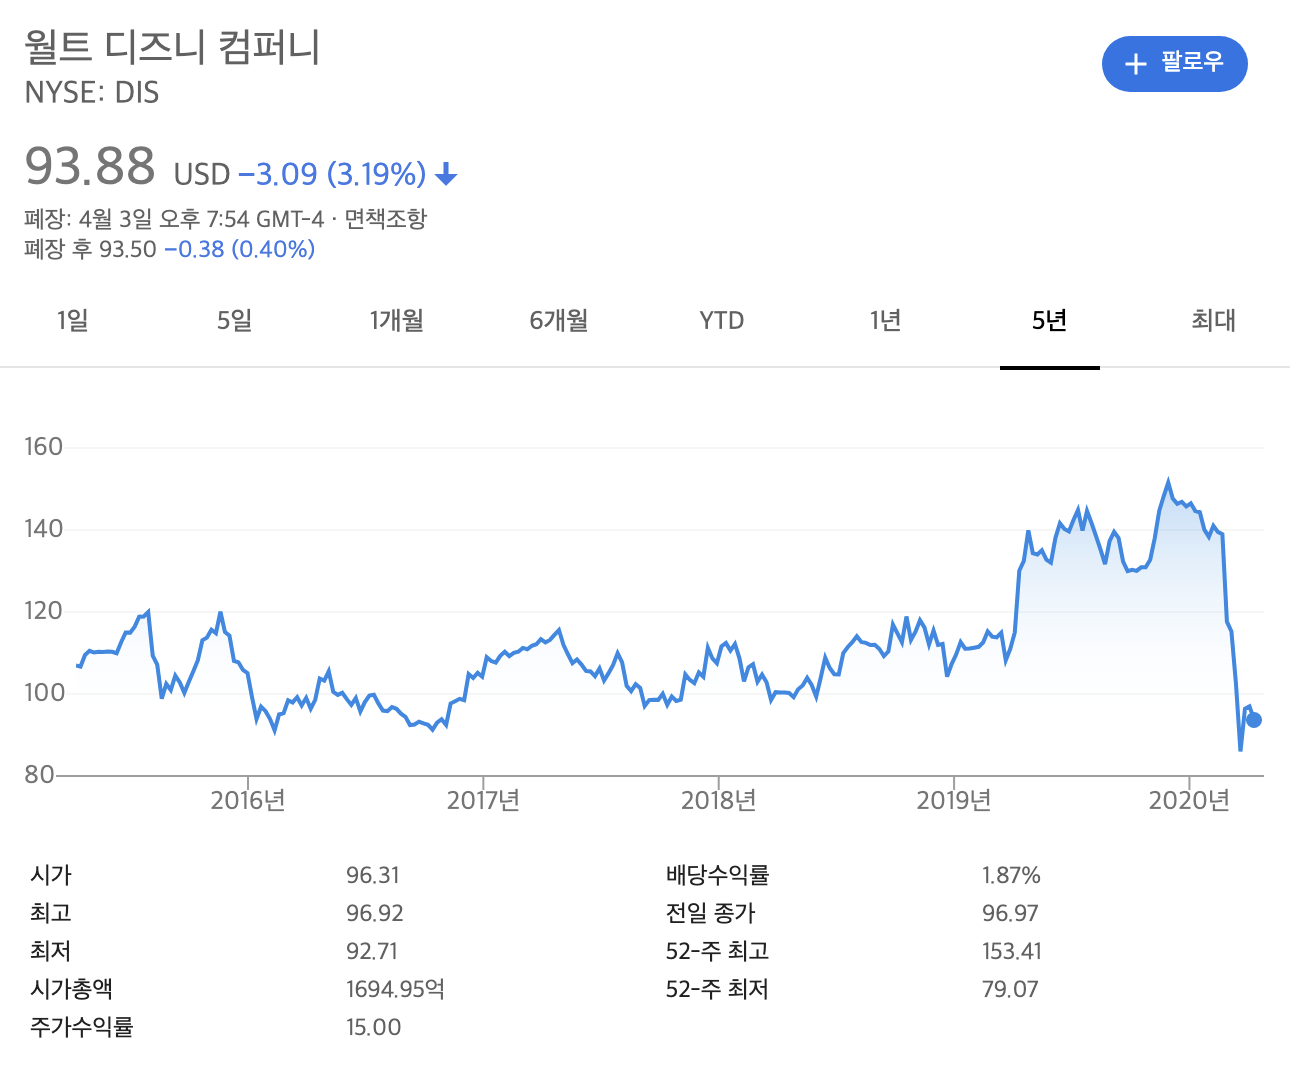Click the 2018년 axis label
1290x1068 pixels.
point(718,800)
